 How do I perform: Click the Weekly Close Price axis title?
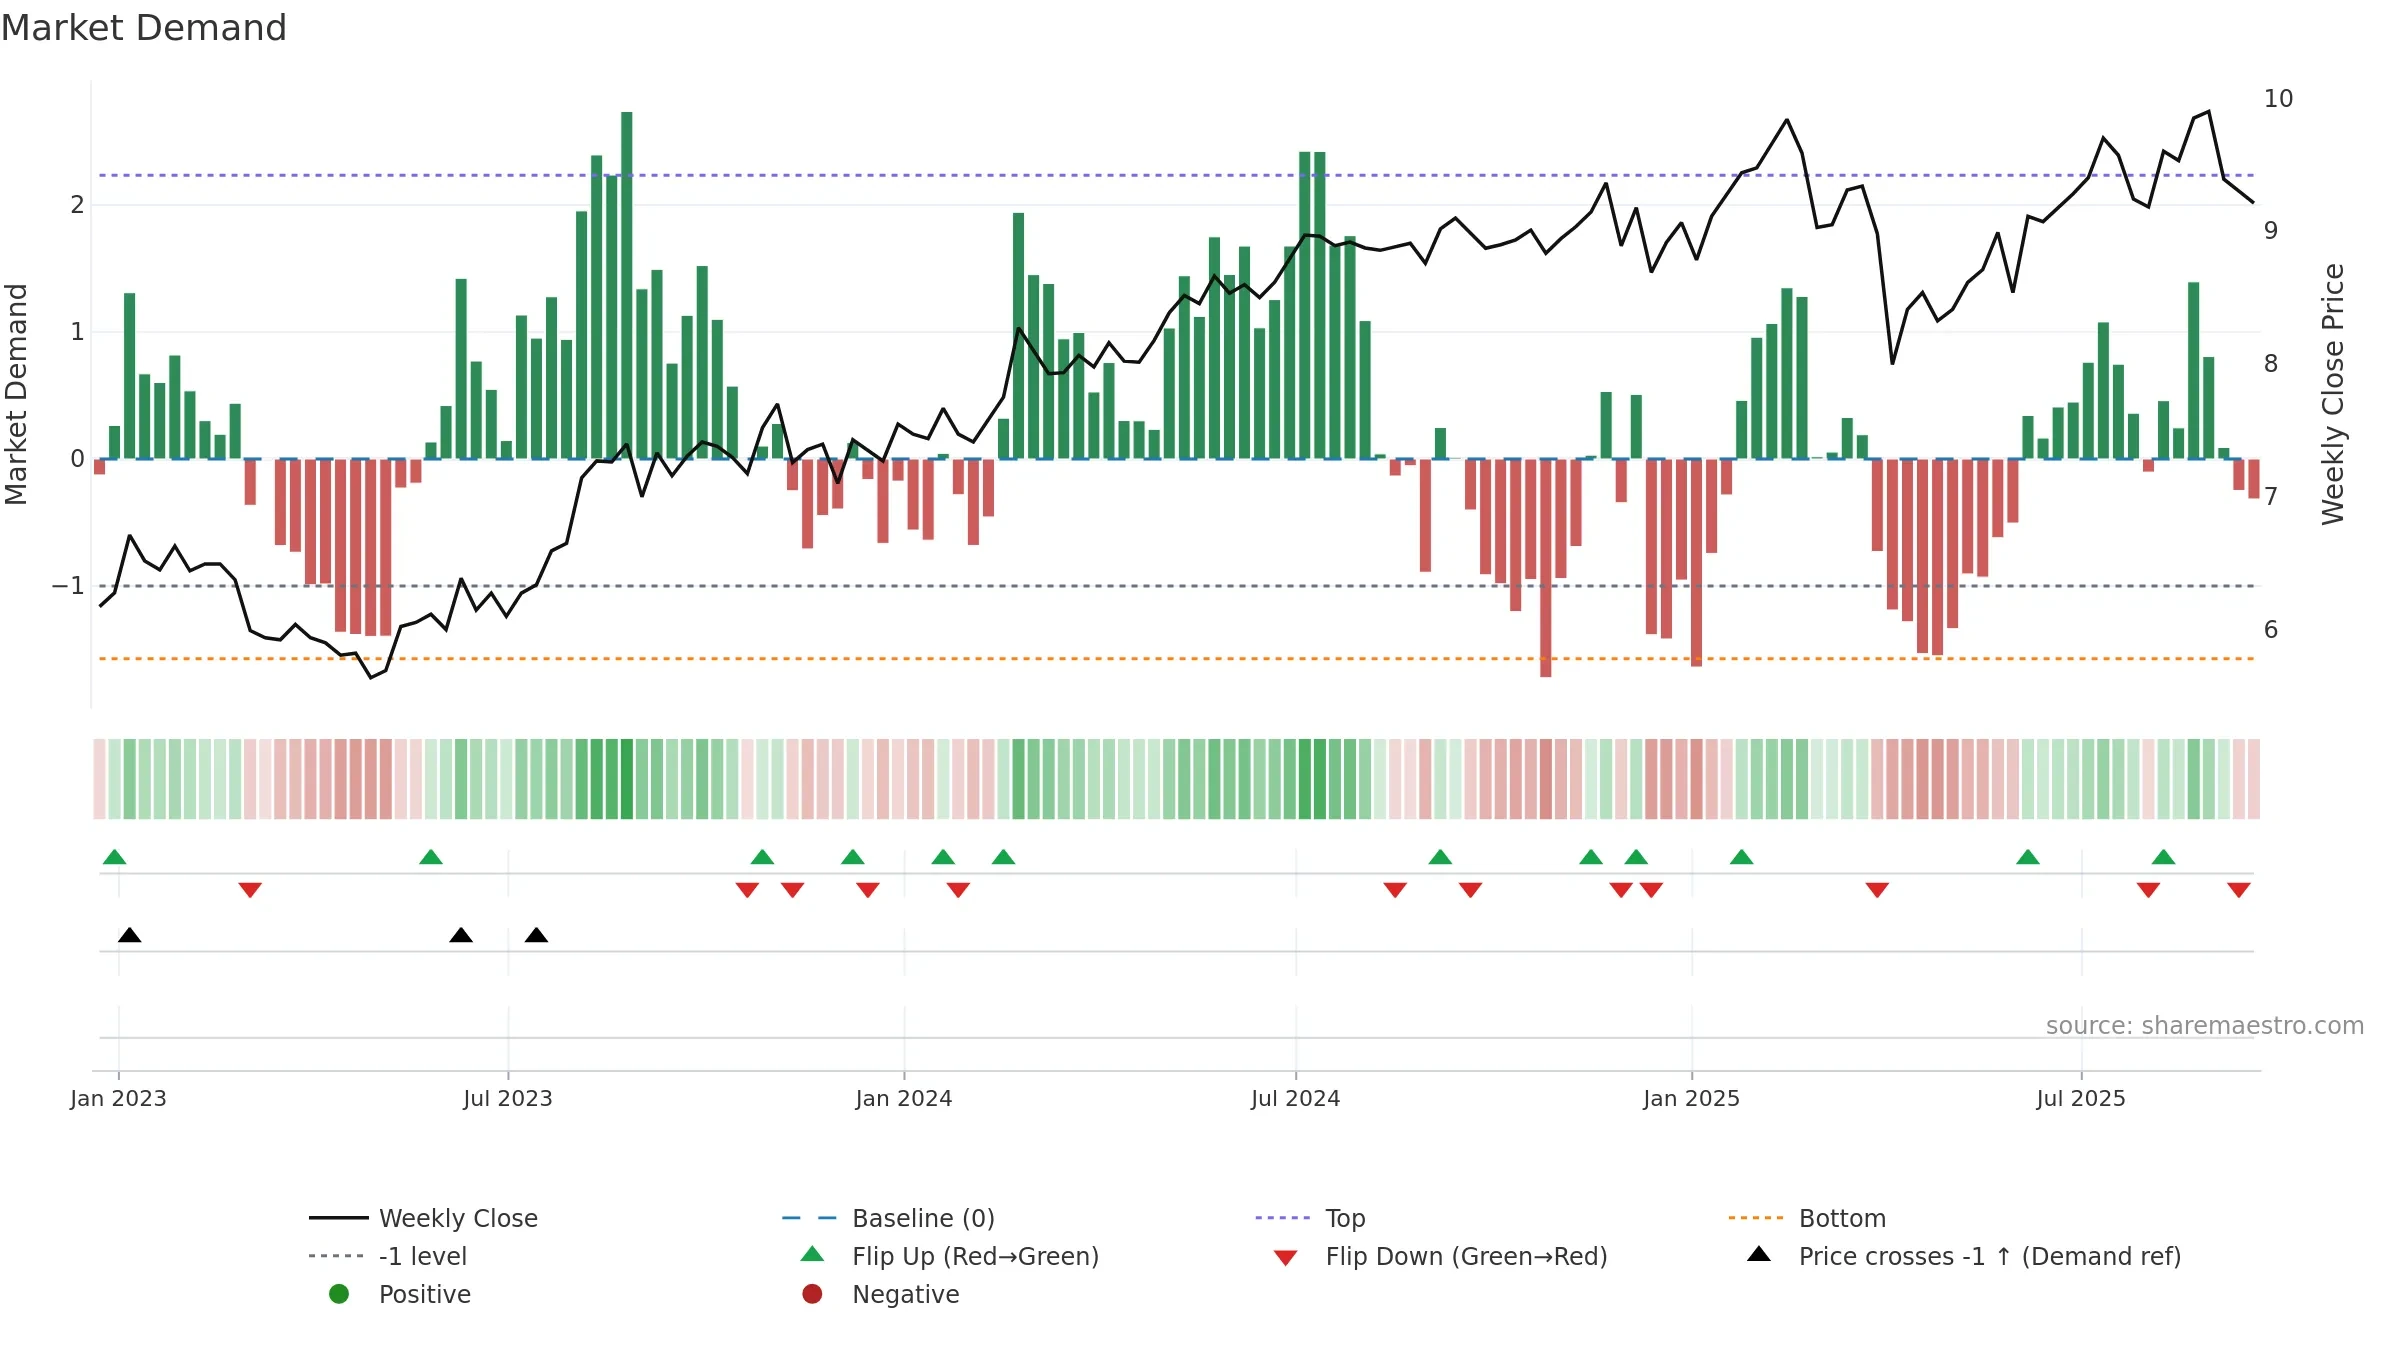tap(2333, 394)
